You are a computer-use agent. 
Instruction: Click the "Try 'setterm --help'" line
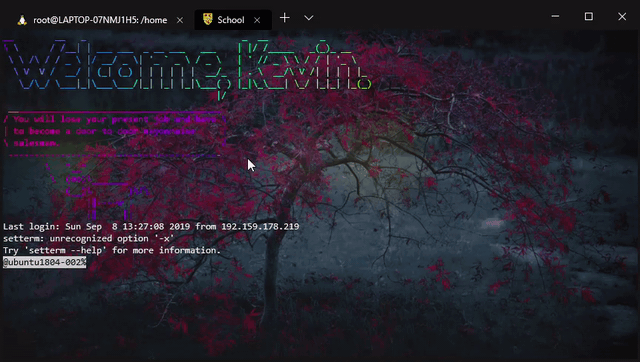tap(112, 250)
